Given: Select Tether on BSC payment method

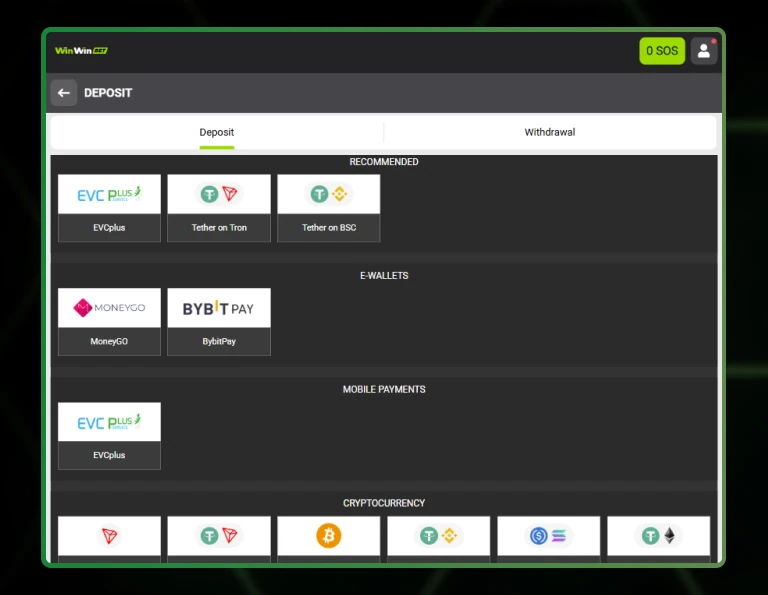Looking at the screenshot, I should point(329,208).
